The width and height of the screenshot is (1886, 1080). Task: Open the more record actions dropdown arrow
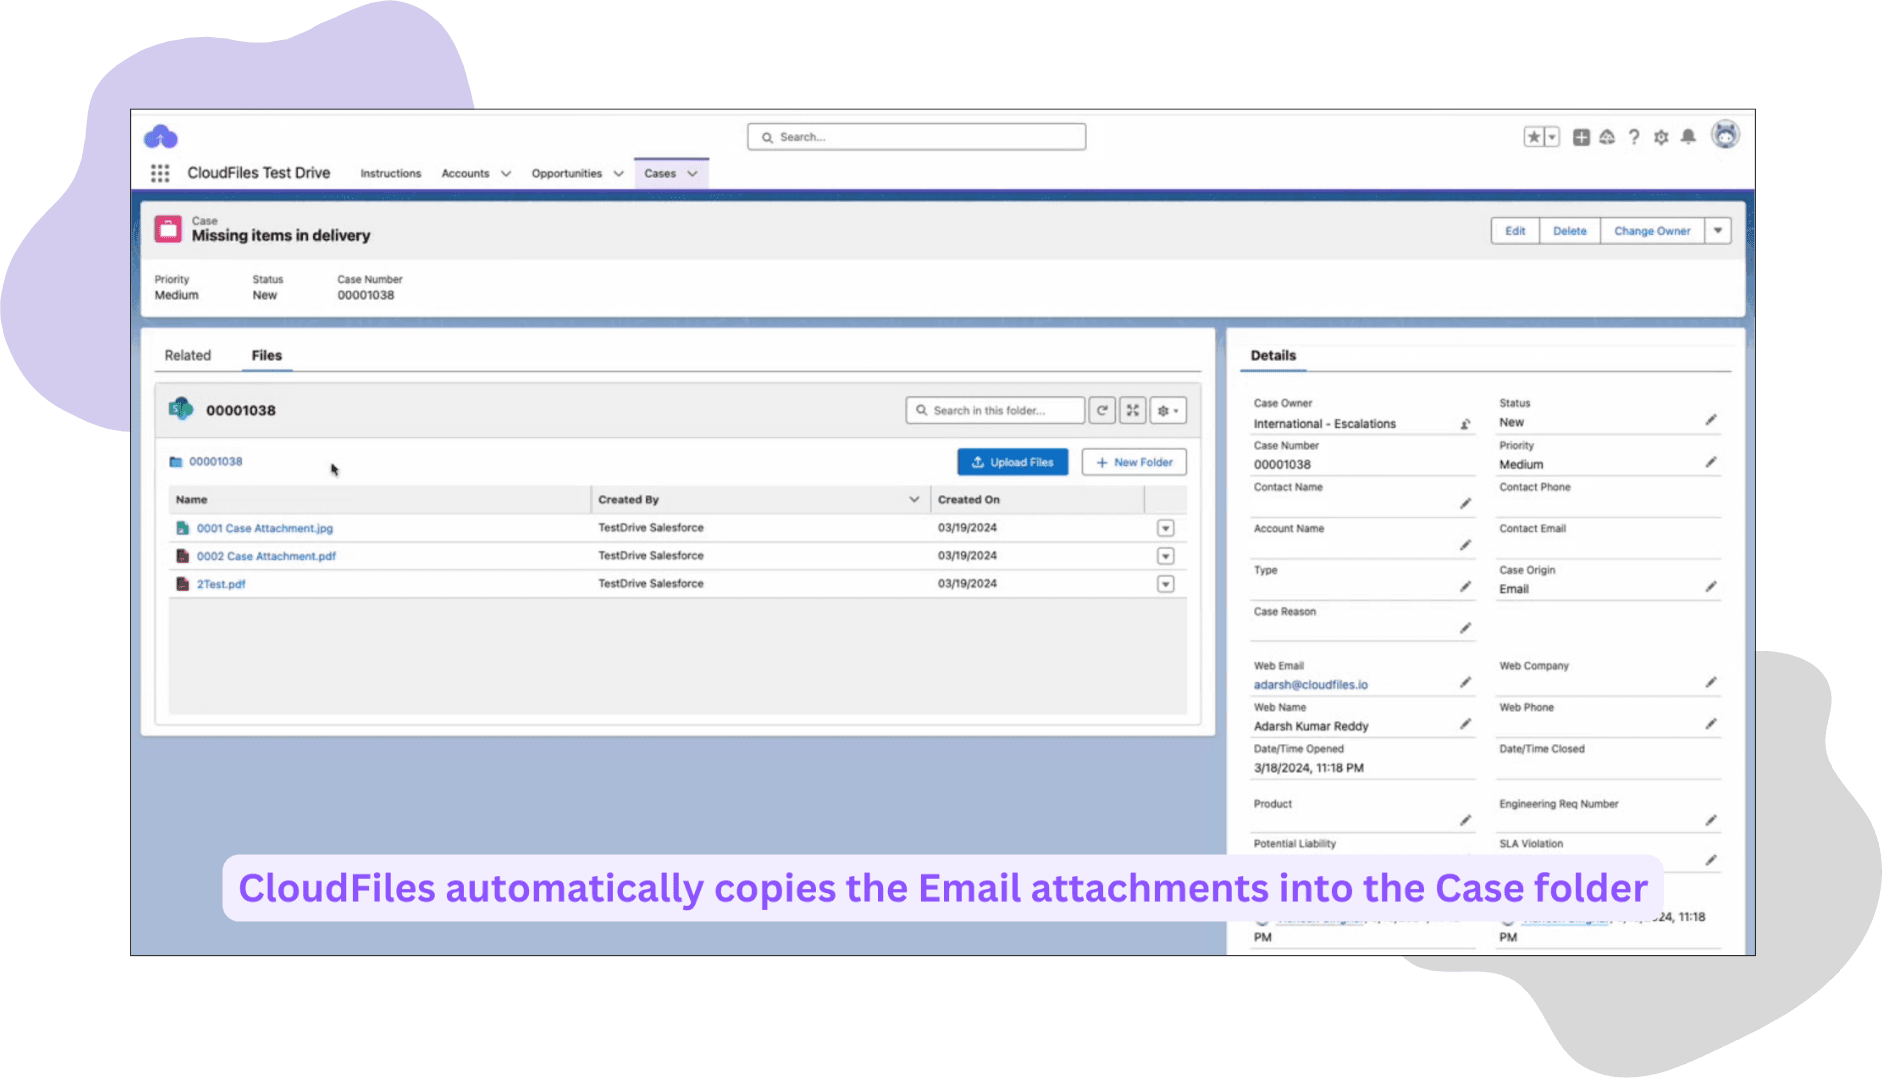click(1718, 231)
